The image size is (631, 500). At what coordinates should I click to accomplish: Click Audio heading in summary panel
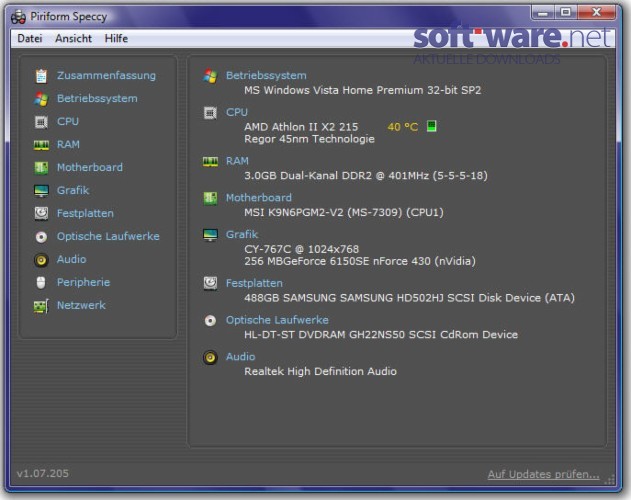tap(240, 356)
